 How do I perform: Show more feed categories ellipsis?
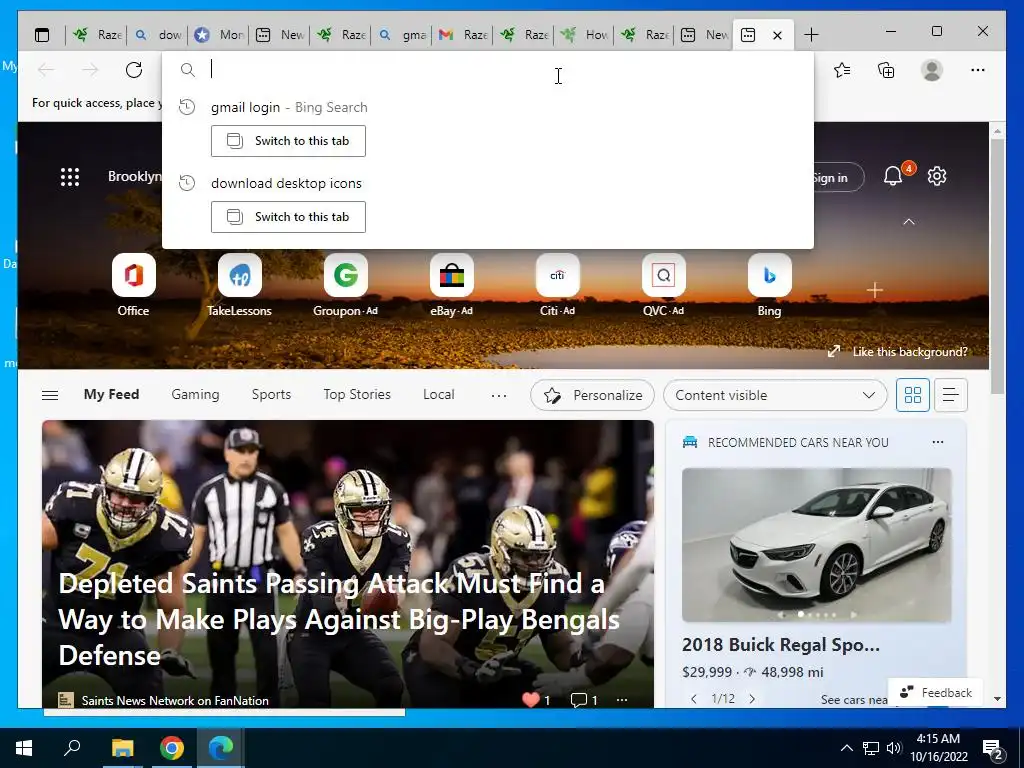(499, 395)
